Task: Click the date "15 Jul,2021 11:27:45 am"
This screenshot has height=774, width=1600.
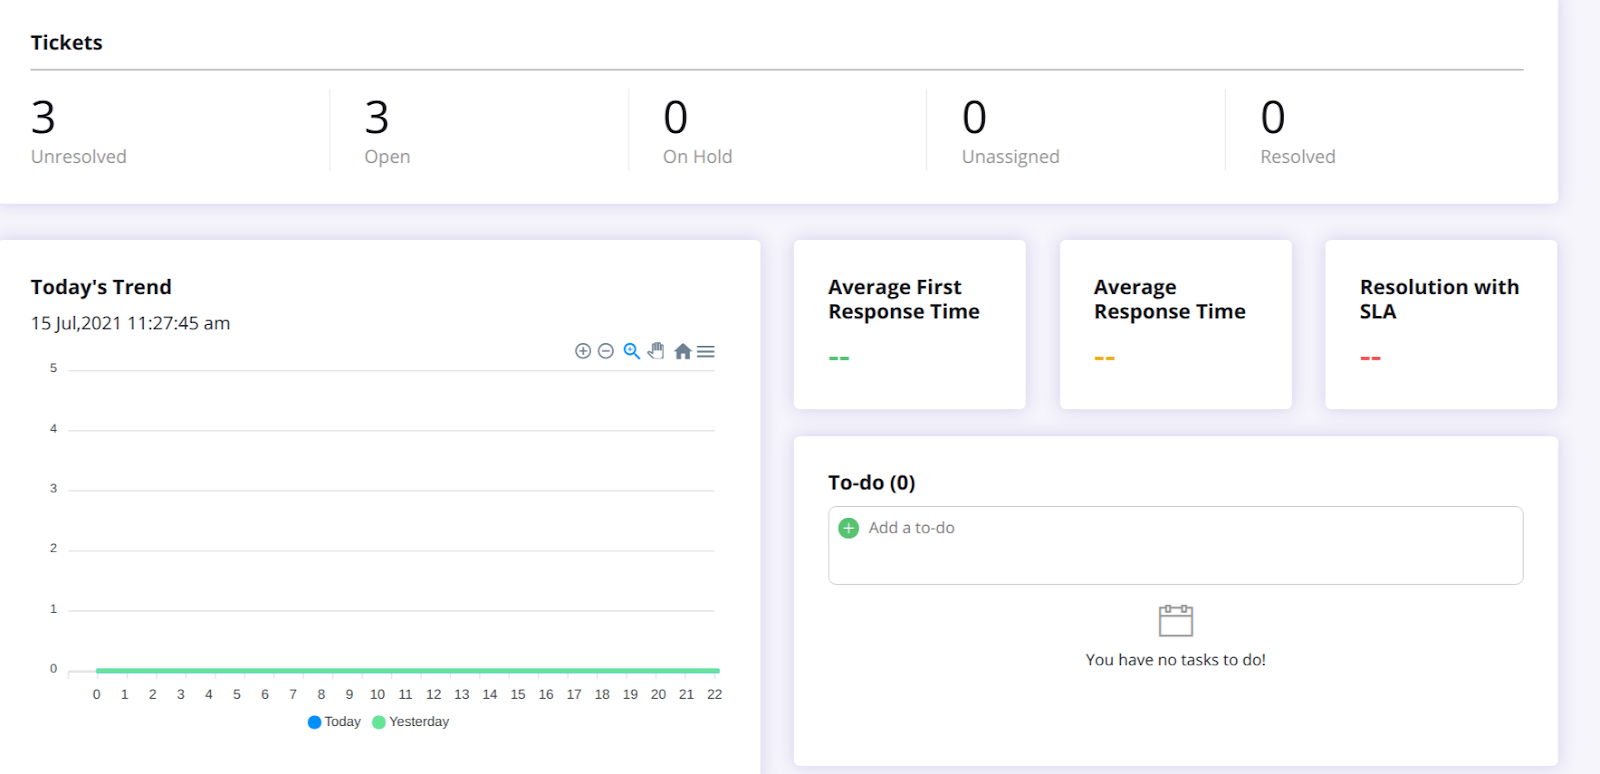Action: click(x=130, y=323)
